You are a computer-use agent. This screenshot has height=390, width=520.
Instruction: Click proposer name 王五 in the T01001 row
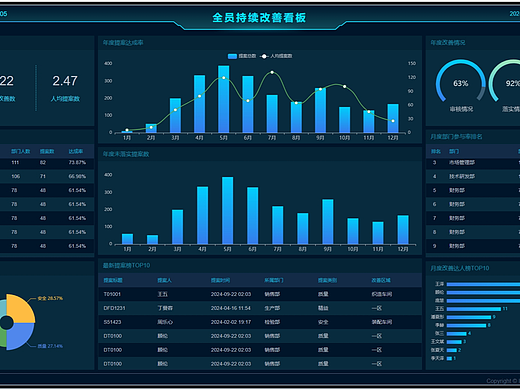click(x=162, y=294)
